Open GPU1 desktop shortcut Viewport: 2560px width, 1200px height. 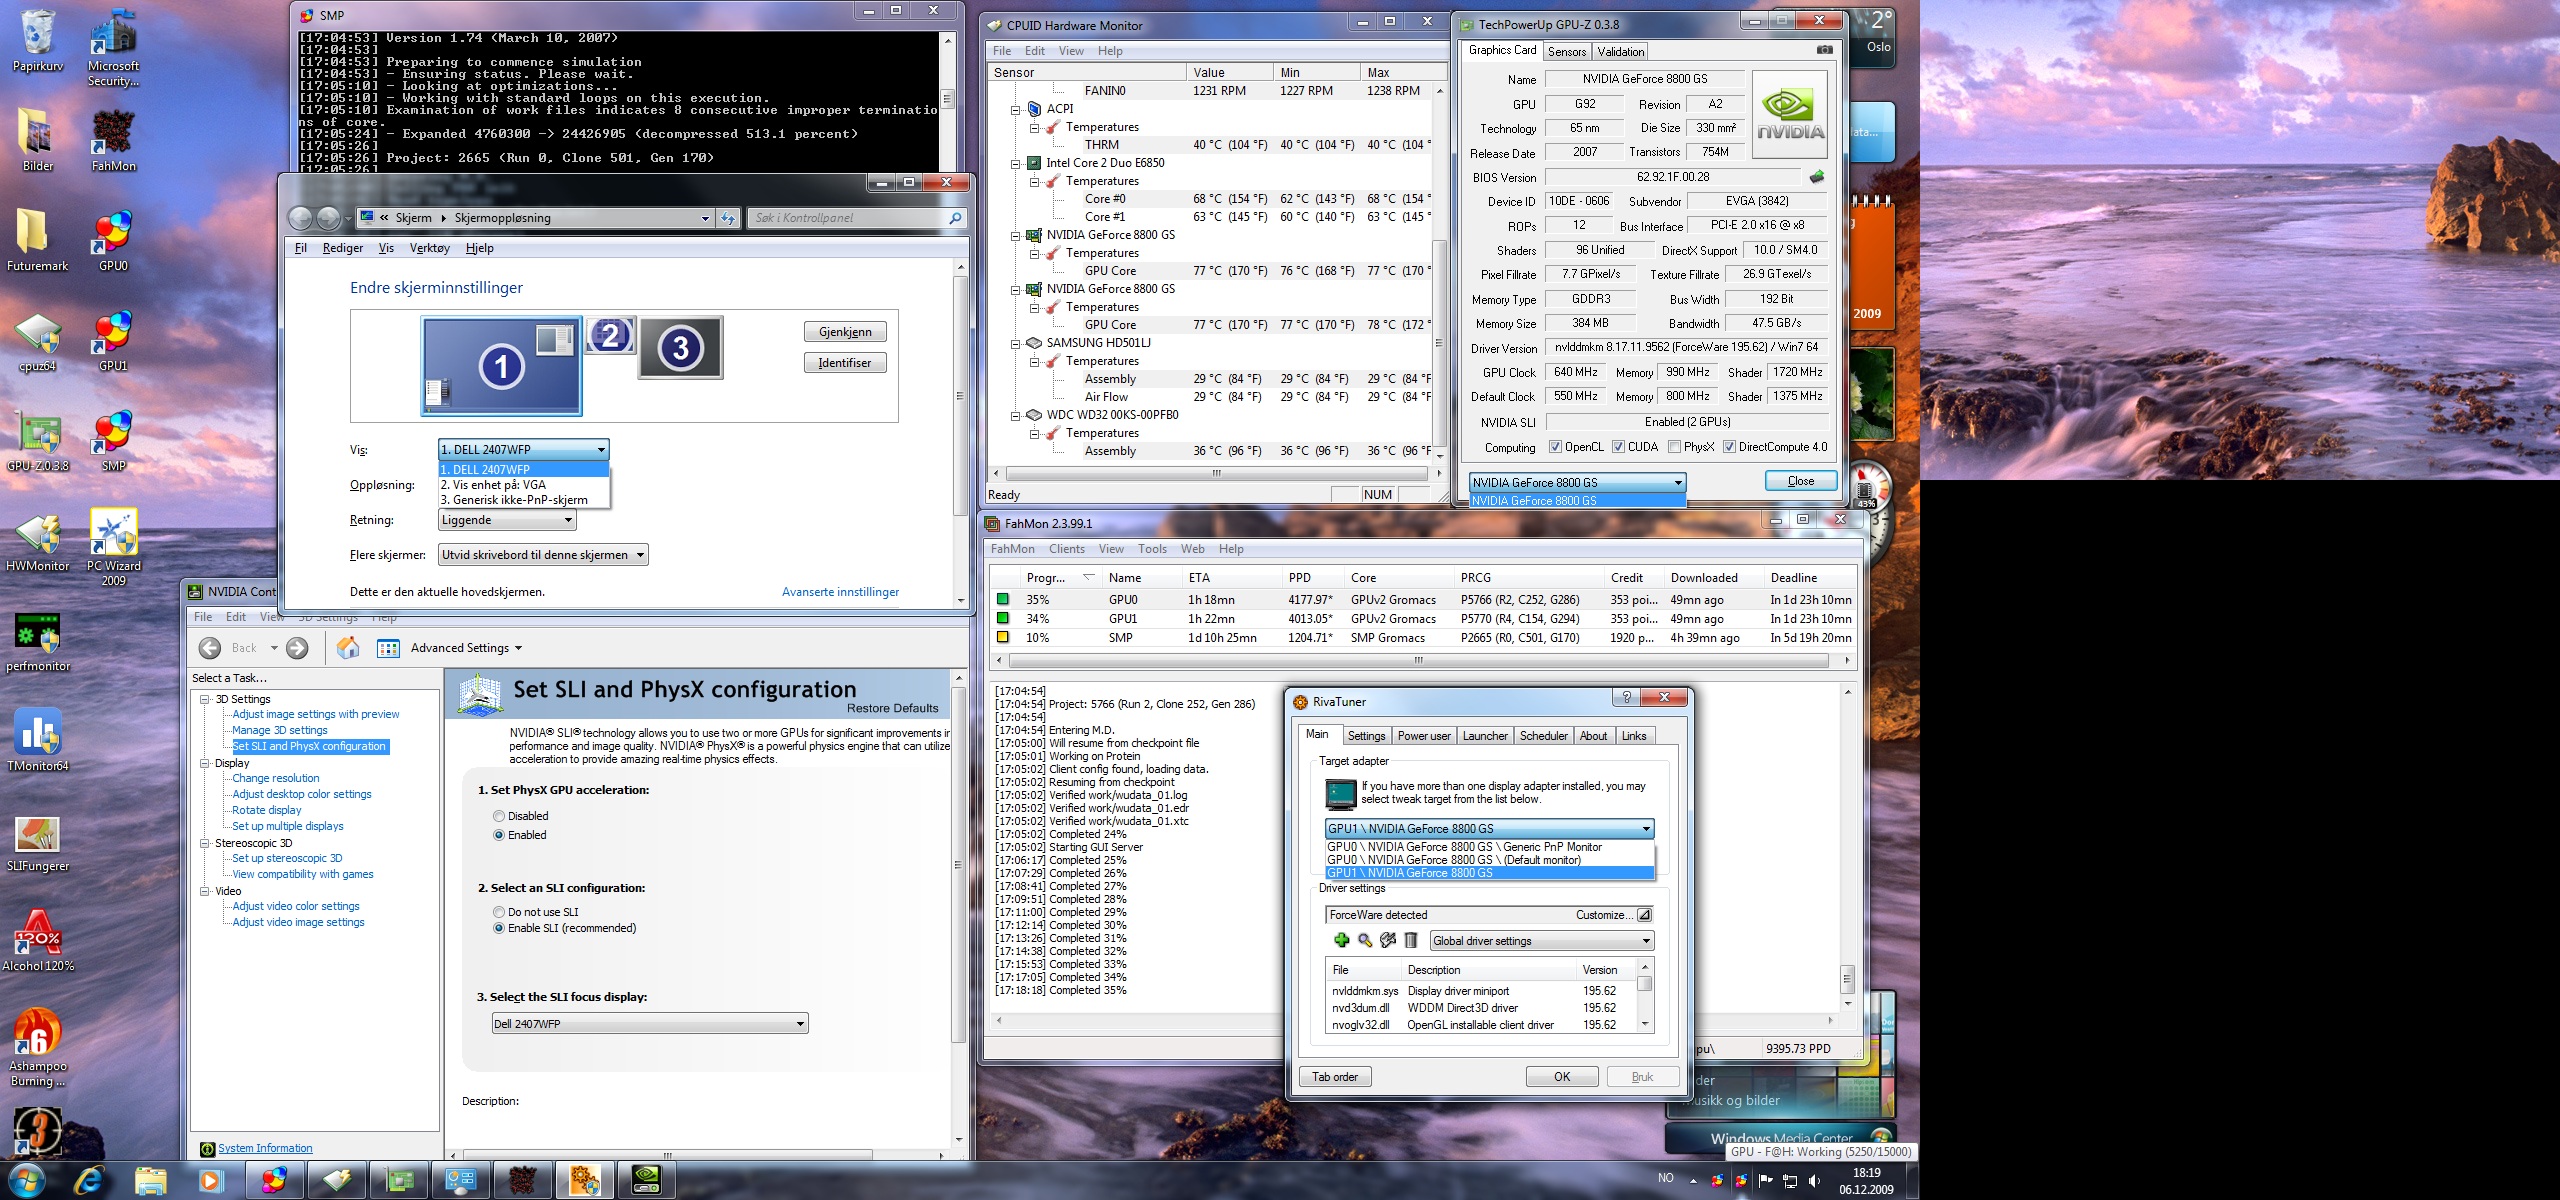[114, 340]
